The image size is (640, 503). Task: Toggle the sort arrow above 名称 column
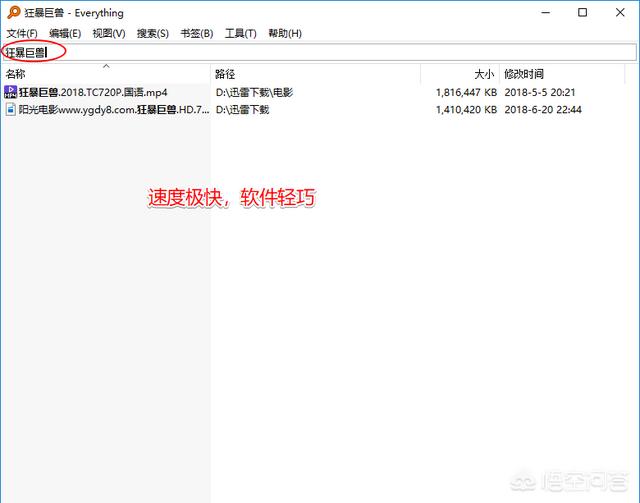click(x=107, y=66)
